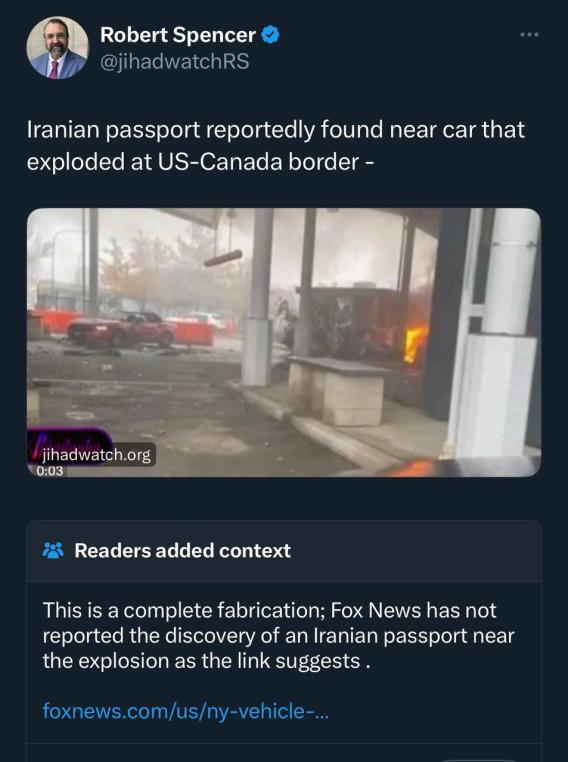
Task: Open the three-dot more options menu
Action: (529, 35)
